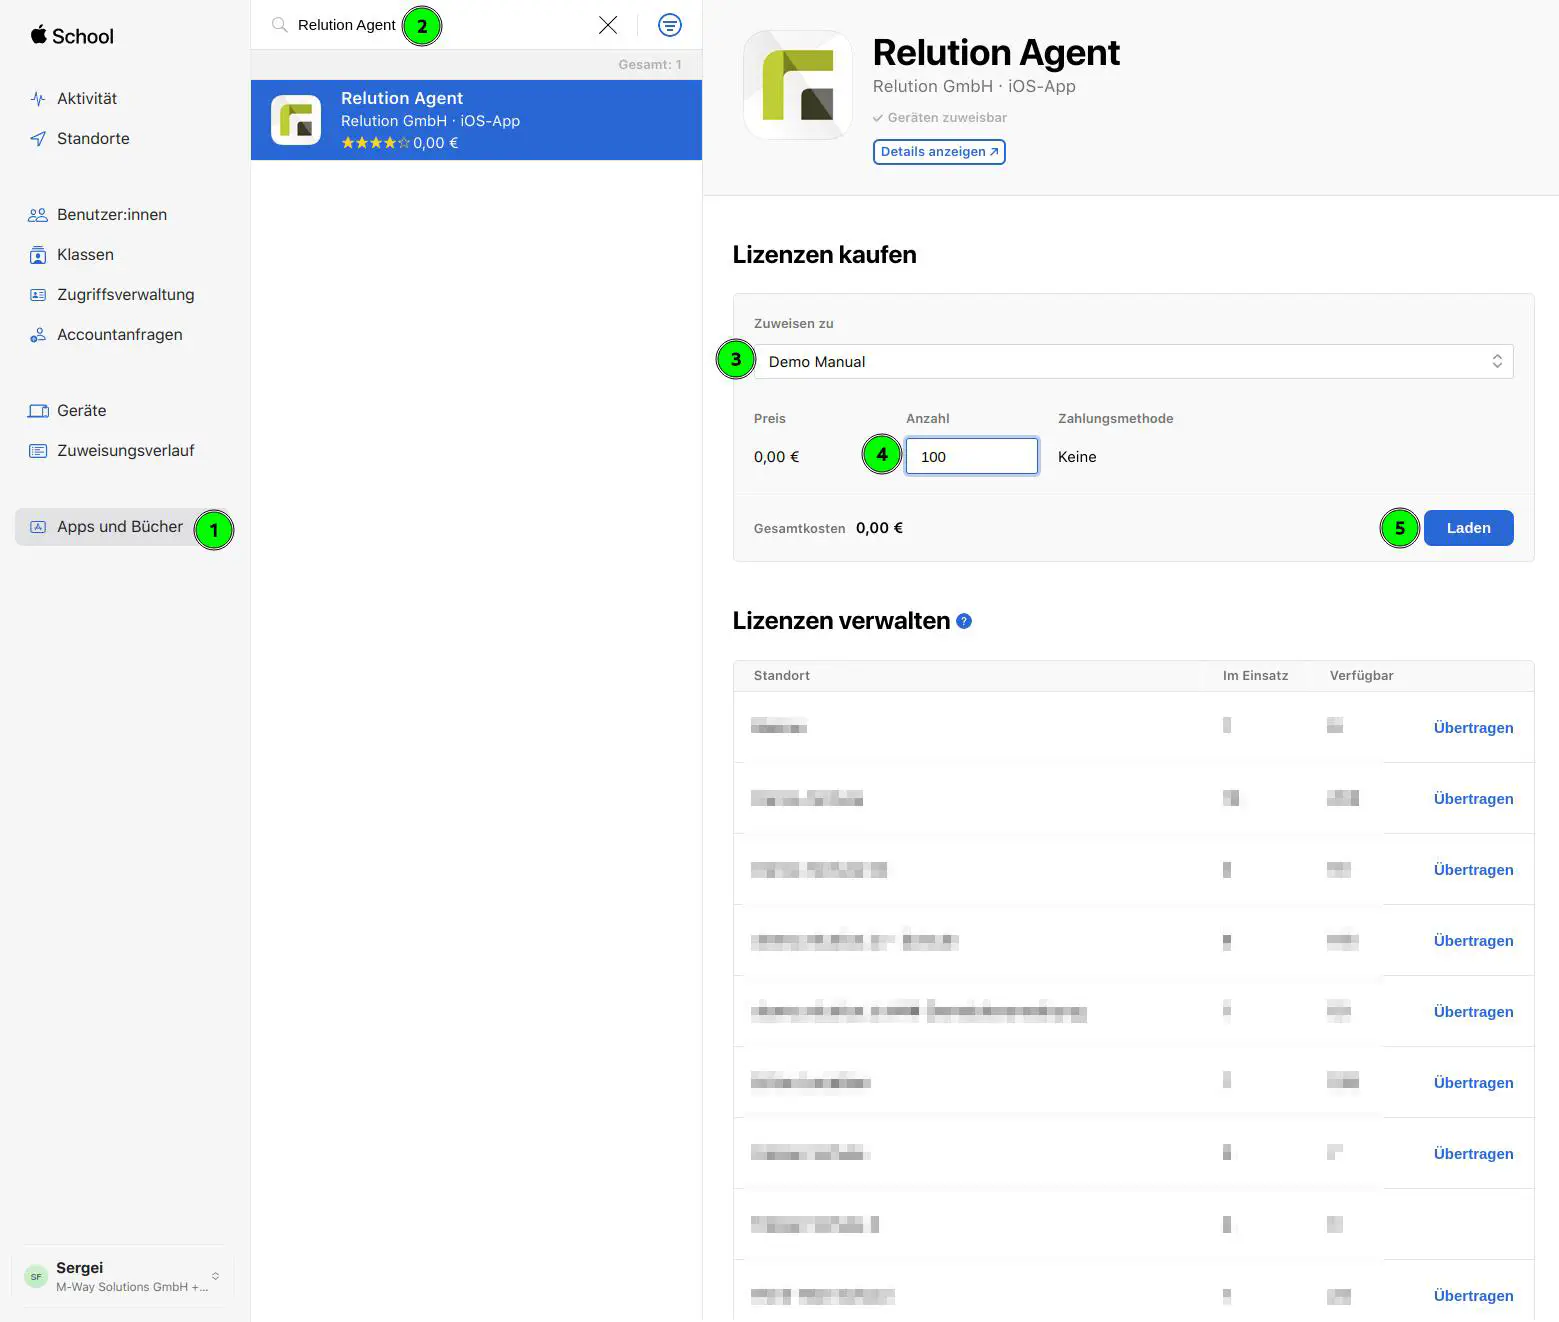Open the search filter icon
This screenshot has height=1322, width=1559.
[x=669, y=25]
